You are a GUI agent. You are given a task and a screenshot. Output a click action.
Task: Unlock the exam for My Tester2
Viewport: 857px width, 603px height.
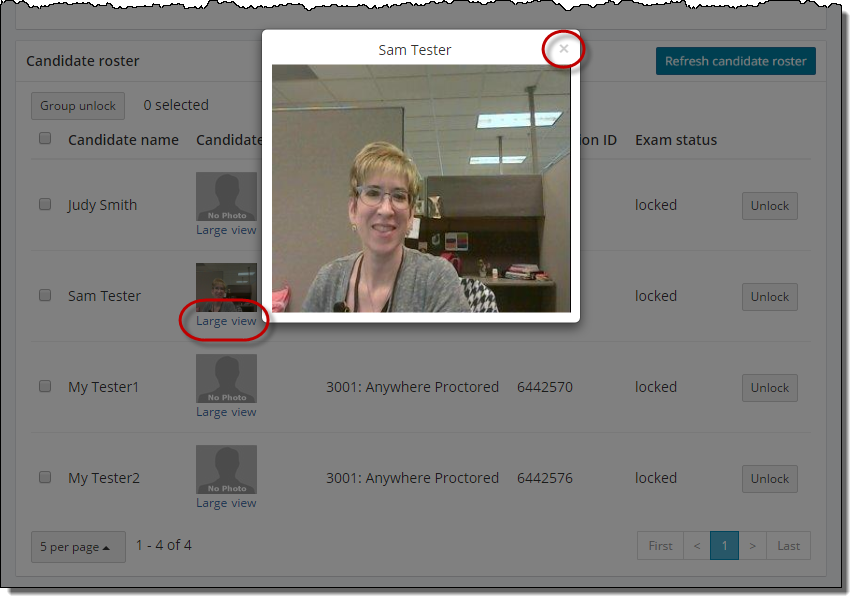coord(769,479)
